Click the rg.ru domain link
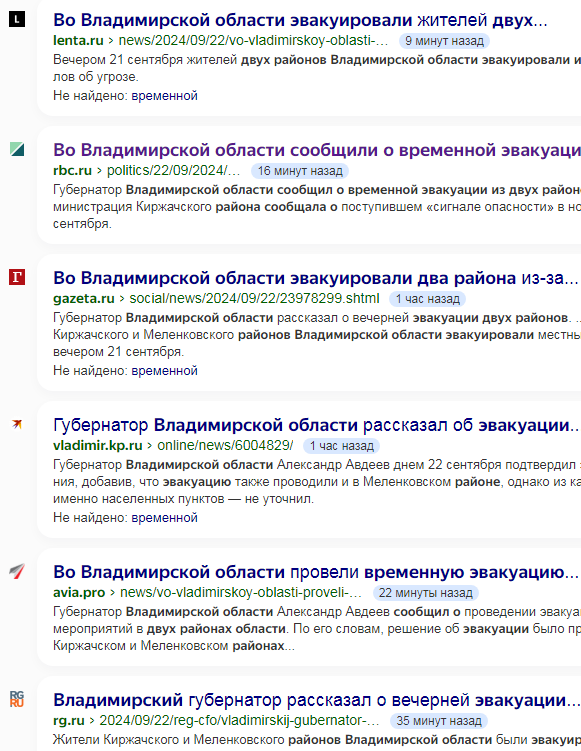 [69, 720]
